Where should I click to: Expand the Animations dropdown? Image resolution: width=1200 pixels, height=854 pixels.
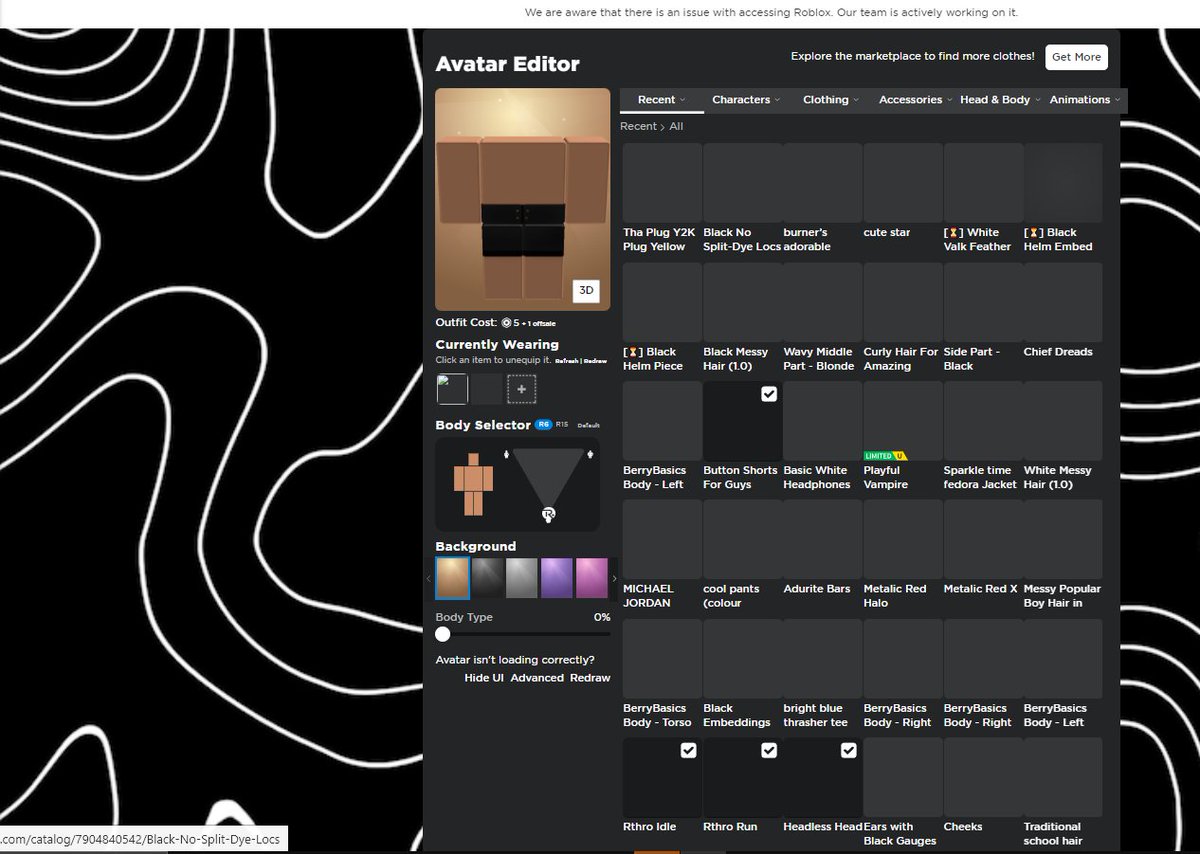(1085, 100)
